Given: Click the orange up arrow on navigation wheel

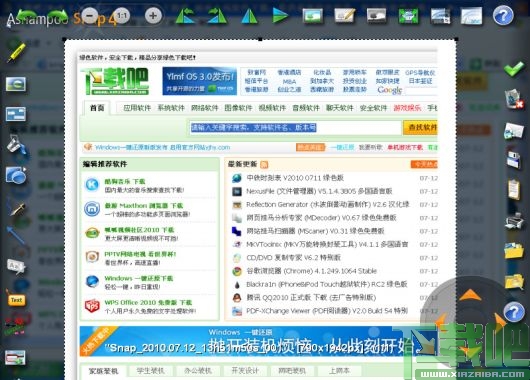Looking at the screenshot, I should pos(470,295).
